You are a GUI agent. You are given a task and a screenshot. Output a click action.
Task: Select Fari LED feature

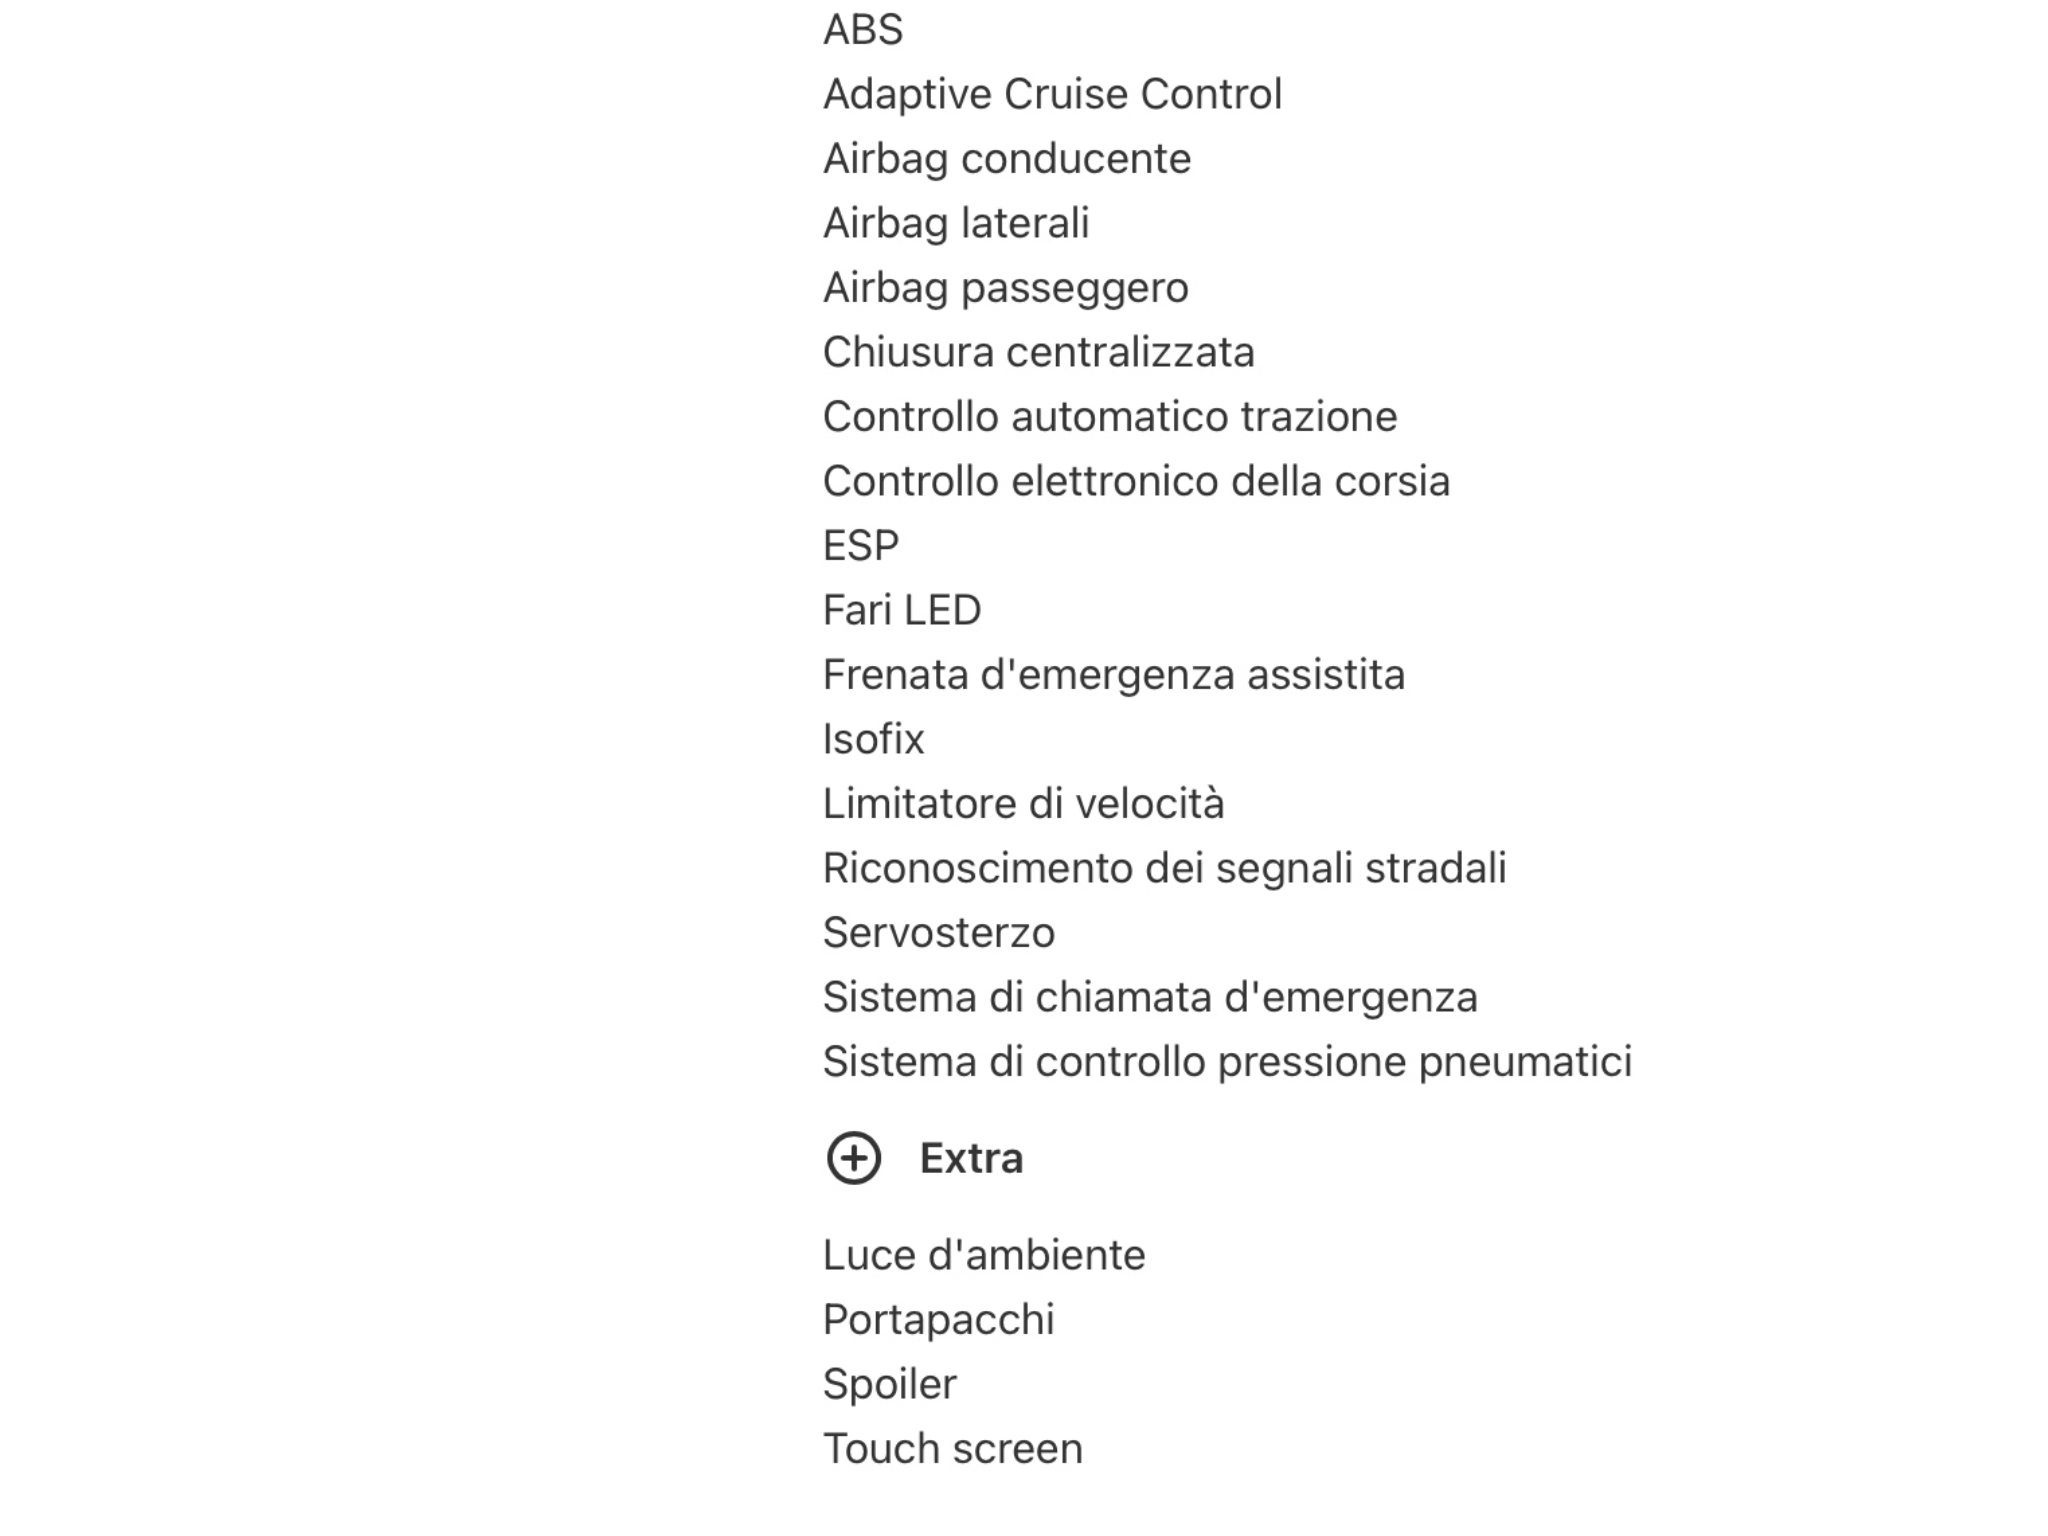[902, 610]
